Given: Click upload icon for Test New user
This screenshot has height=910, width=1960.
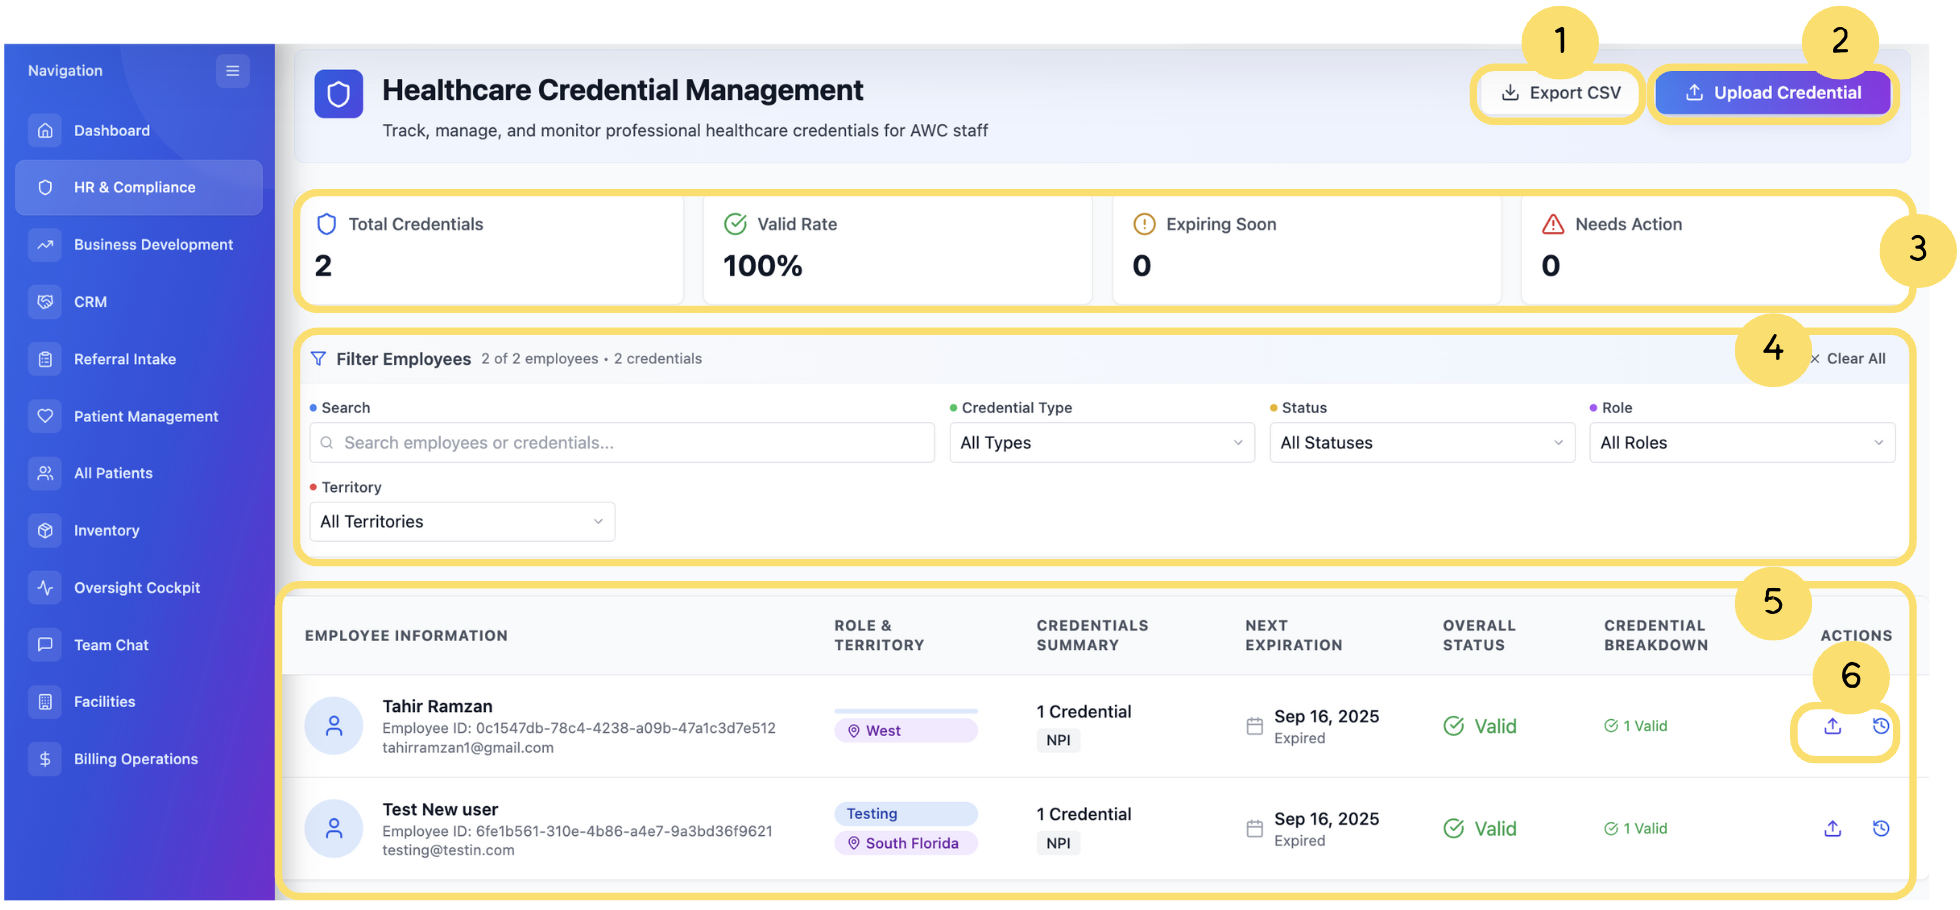Looking at the screenshot, I should 1832,829.
